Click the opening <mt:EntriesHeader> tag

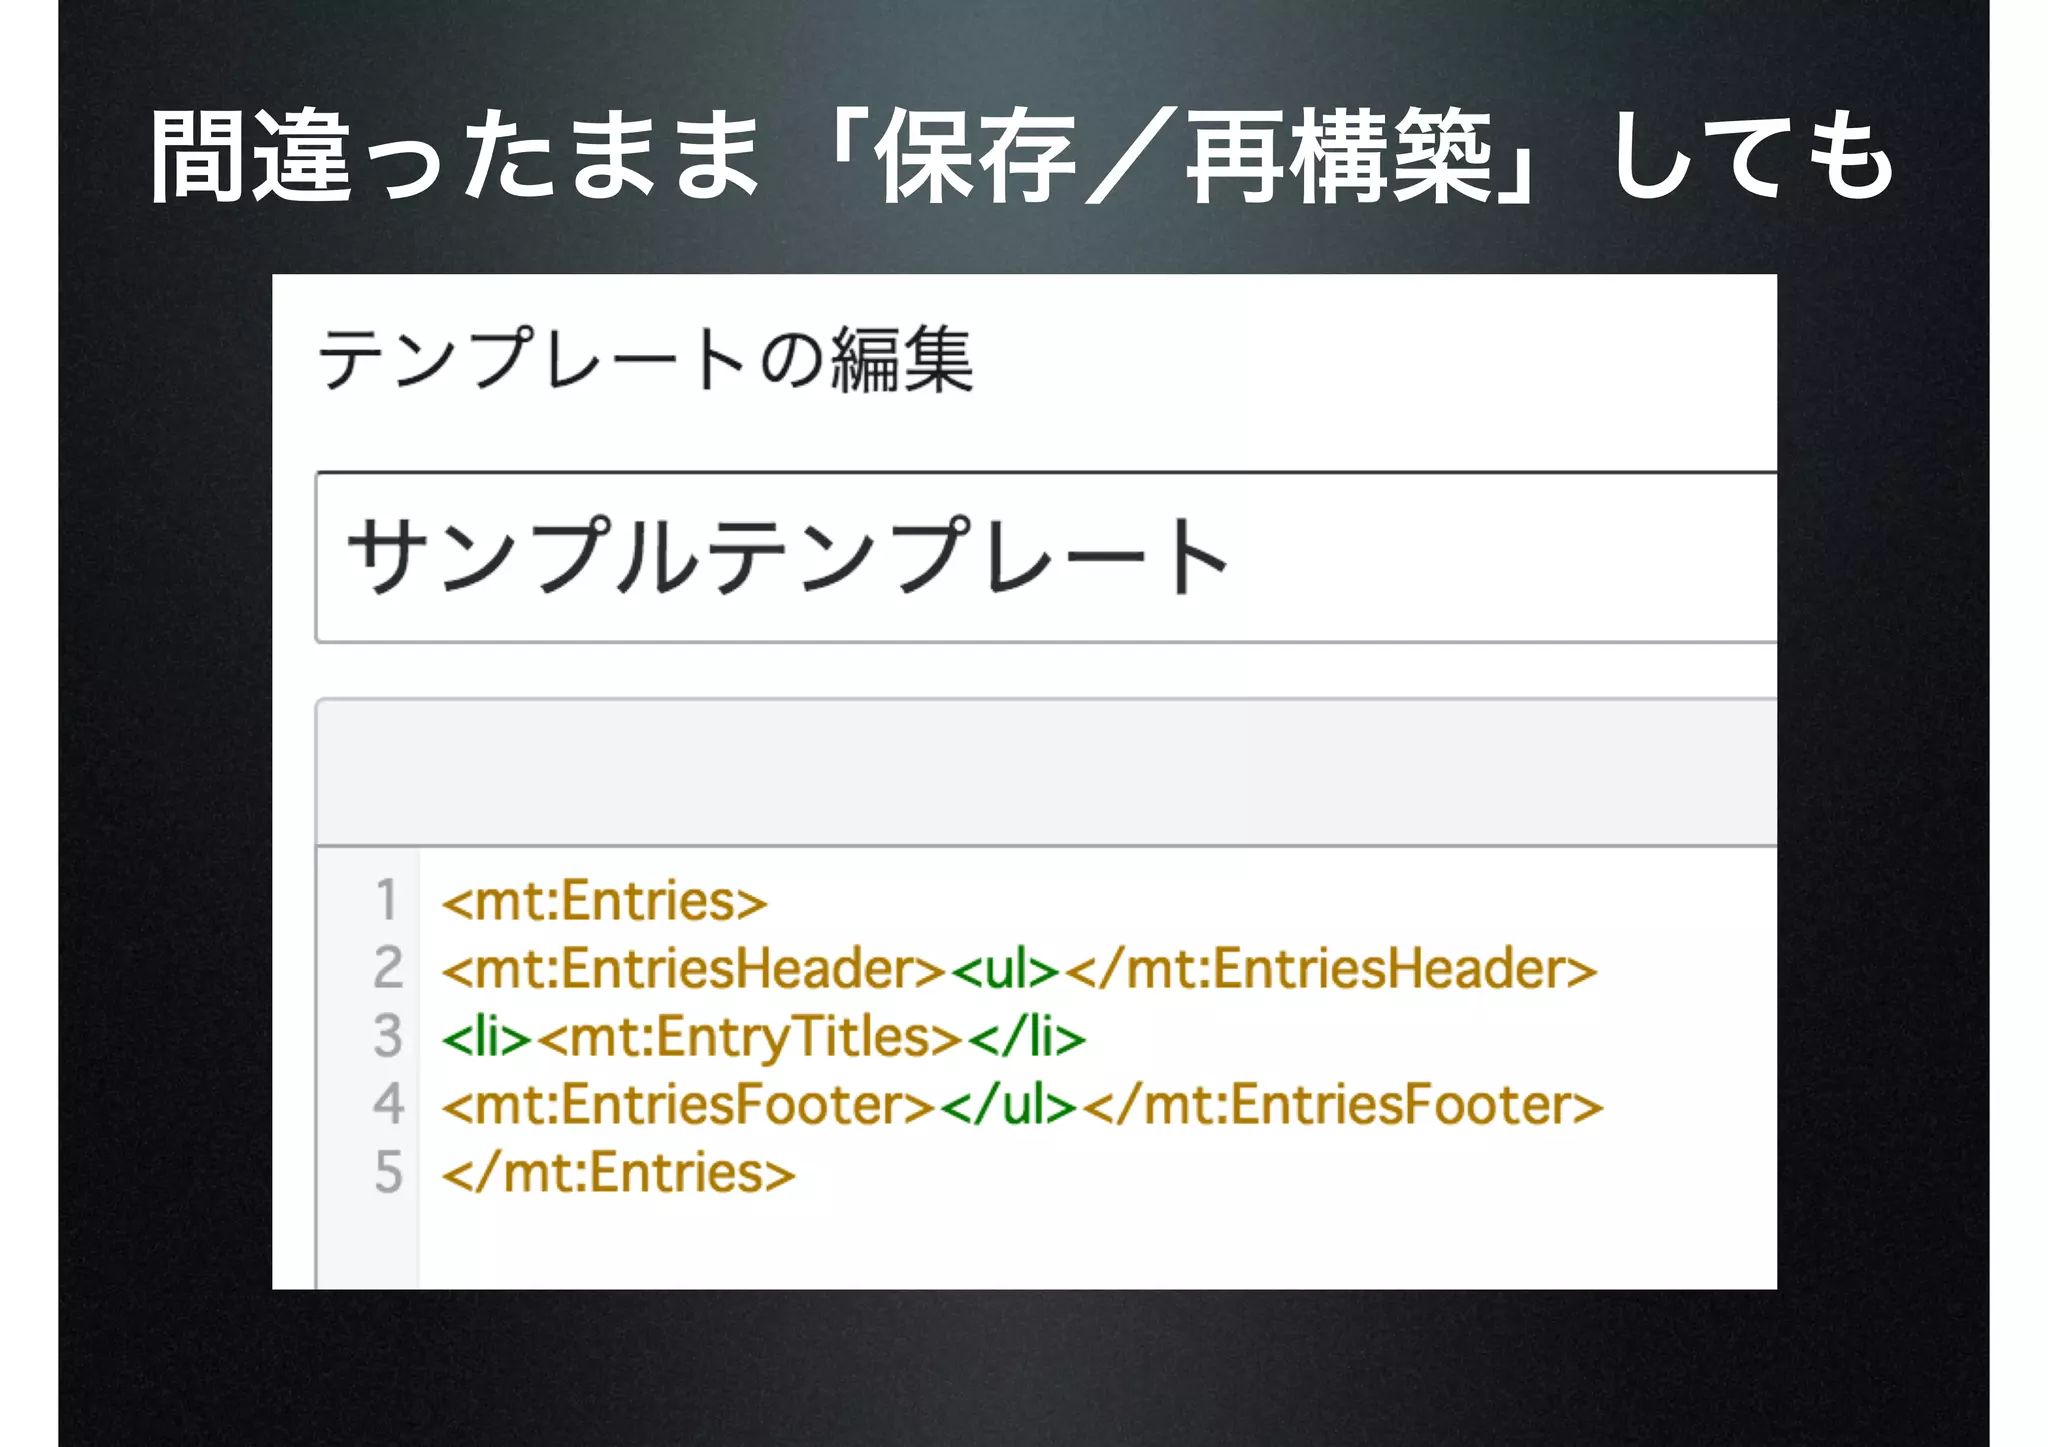tap(692, 968)
